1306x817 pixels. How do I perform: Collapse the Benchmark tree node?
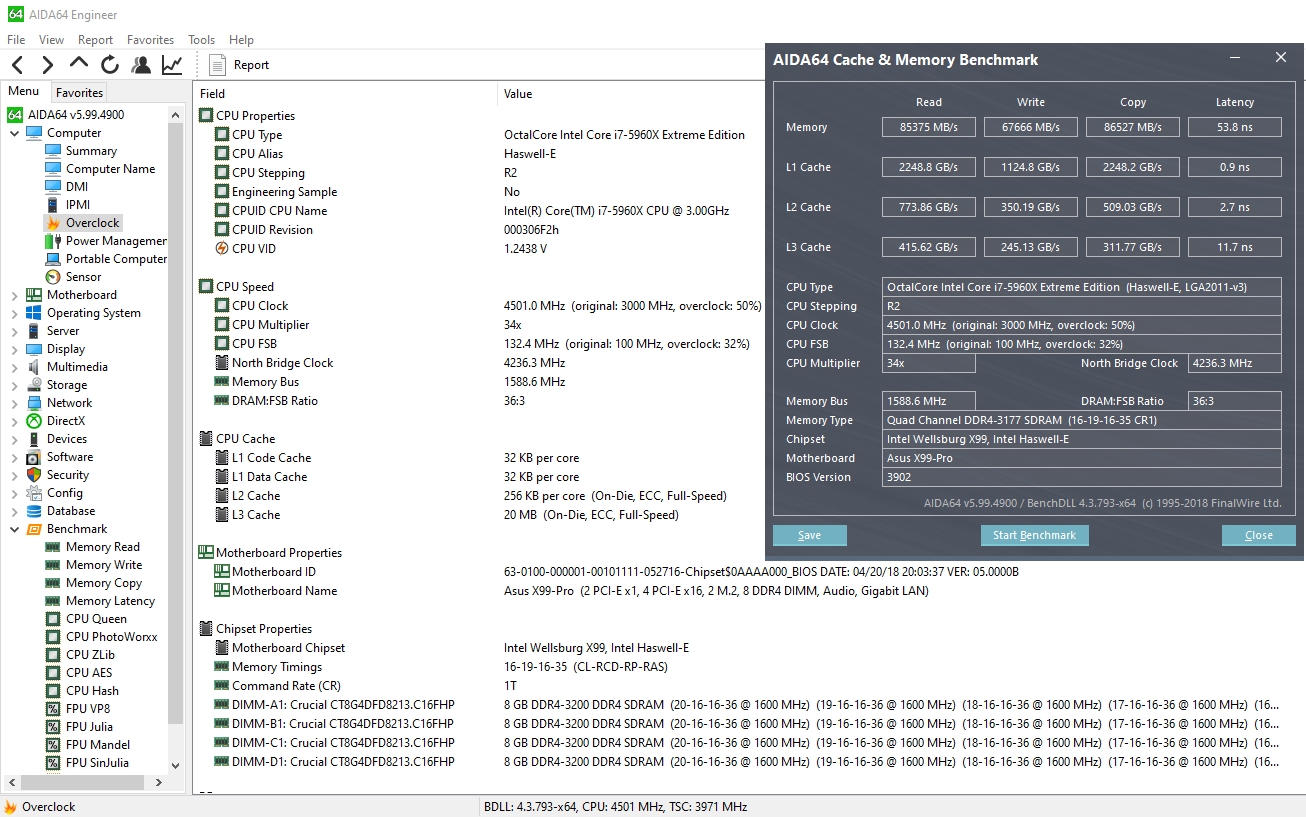tap(15, 529)
